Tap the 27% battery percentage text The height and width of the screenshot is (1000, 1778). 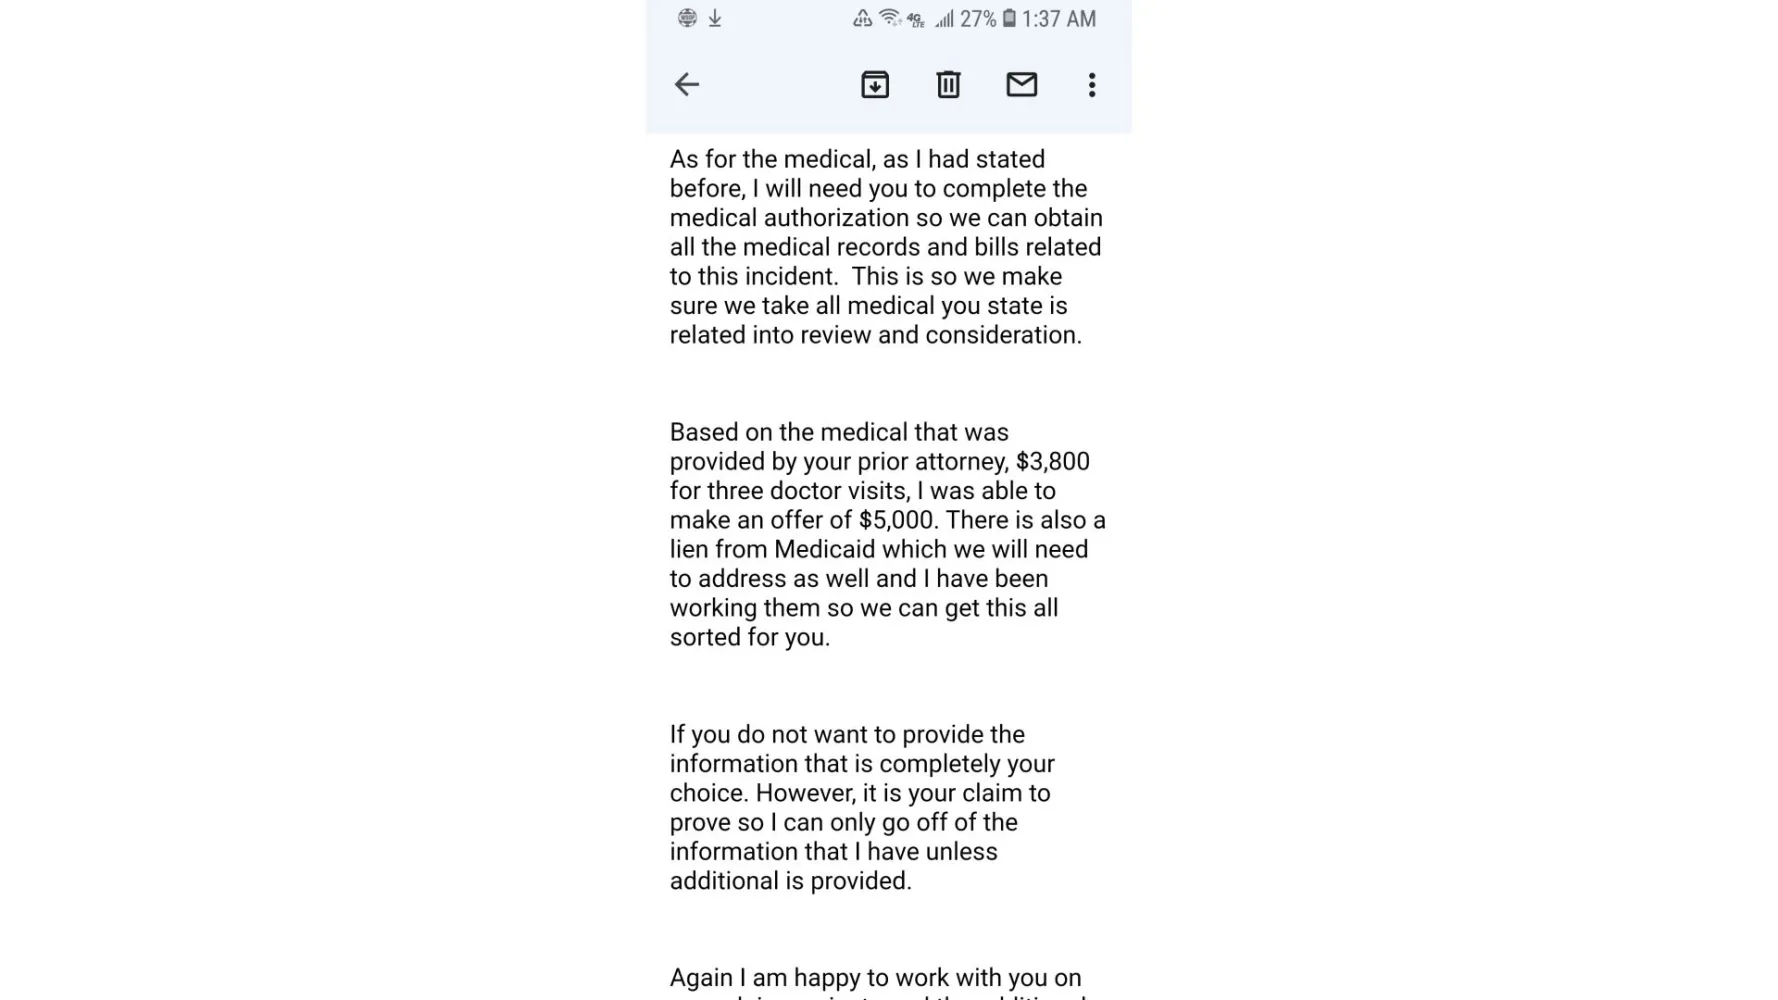(x=978, y=19)
